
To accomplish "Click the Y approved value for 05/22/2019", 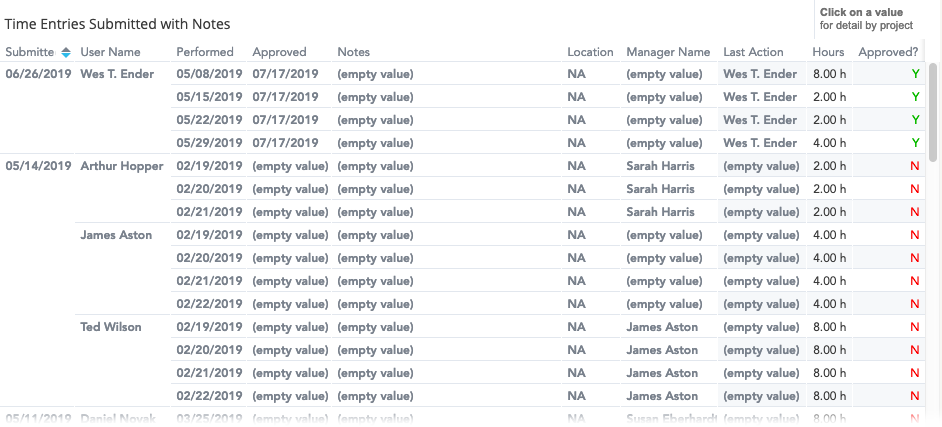I will (915, 120).
